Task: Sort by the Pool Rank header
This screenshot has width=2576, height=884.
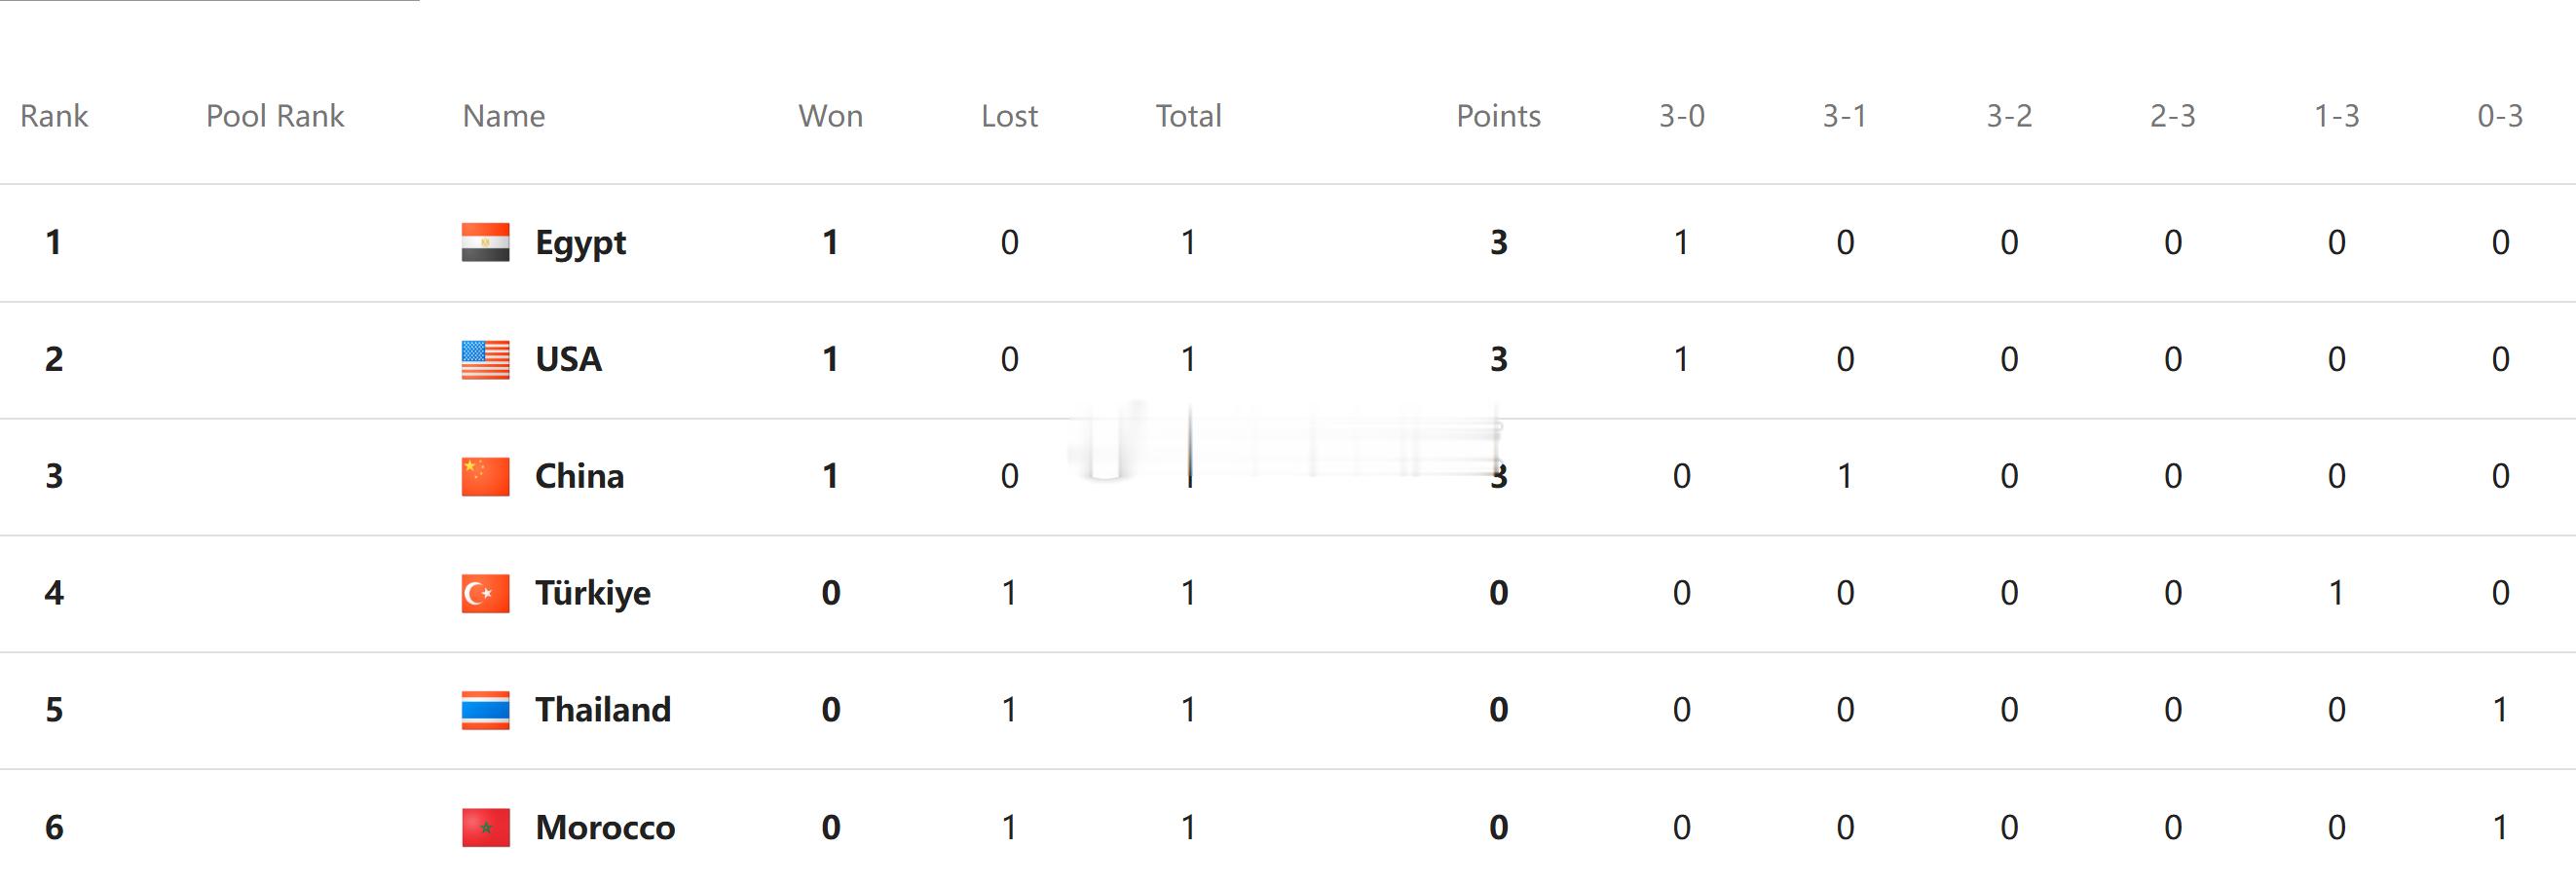Action: [275, 116]
